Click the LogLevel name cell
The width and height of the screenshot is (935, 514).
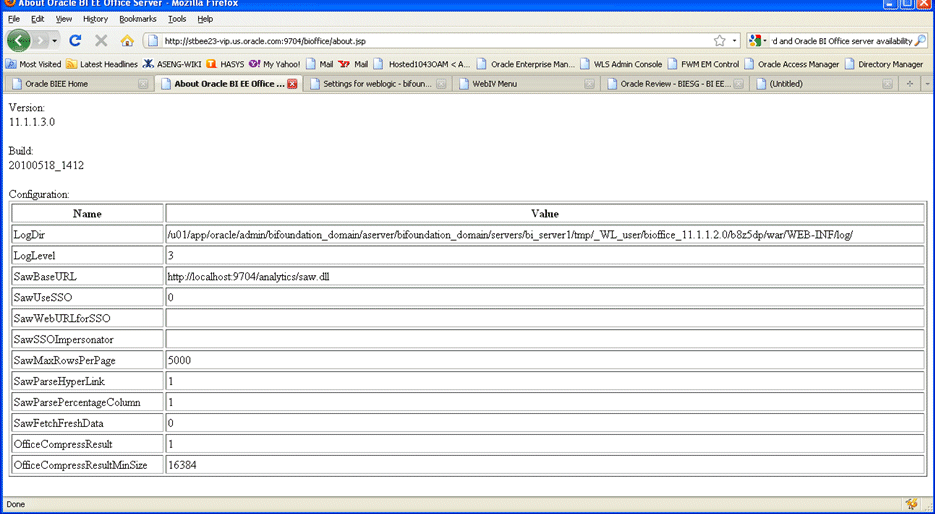88,256
